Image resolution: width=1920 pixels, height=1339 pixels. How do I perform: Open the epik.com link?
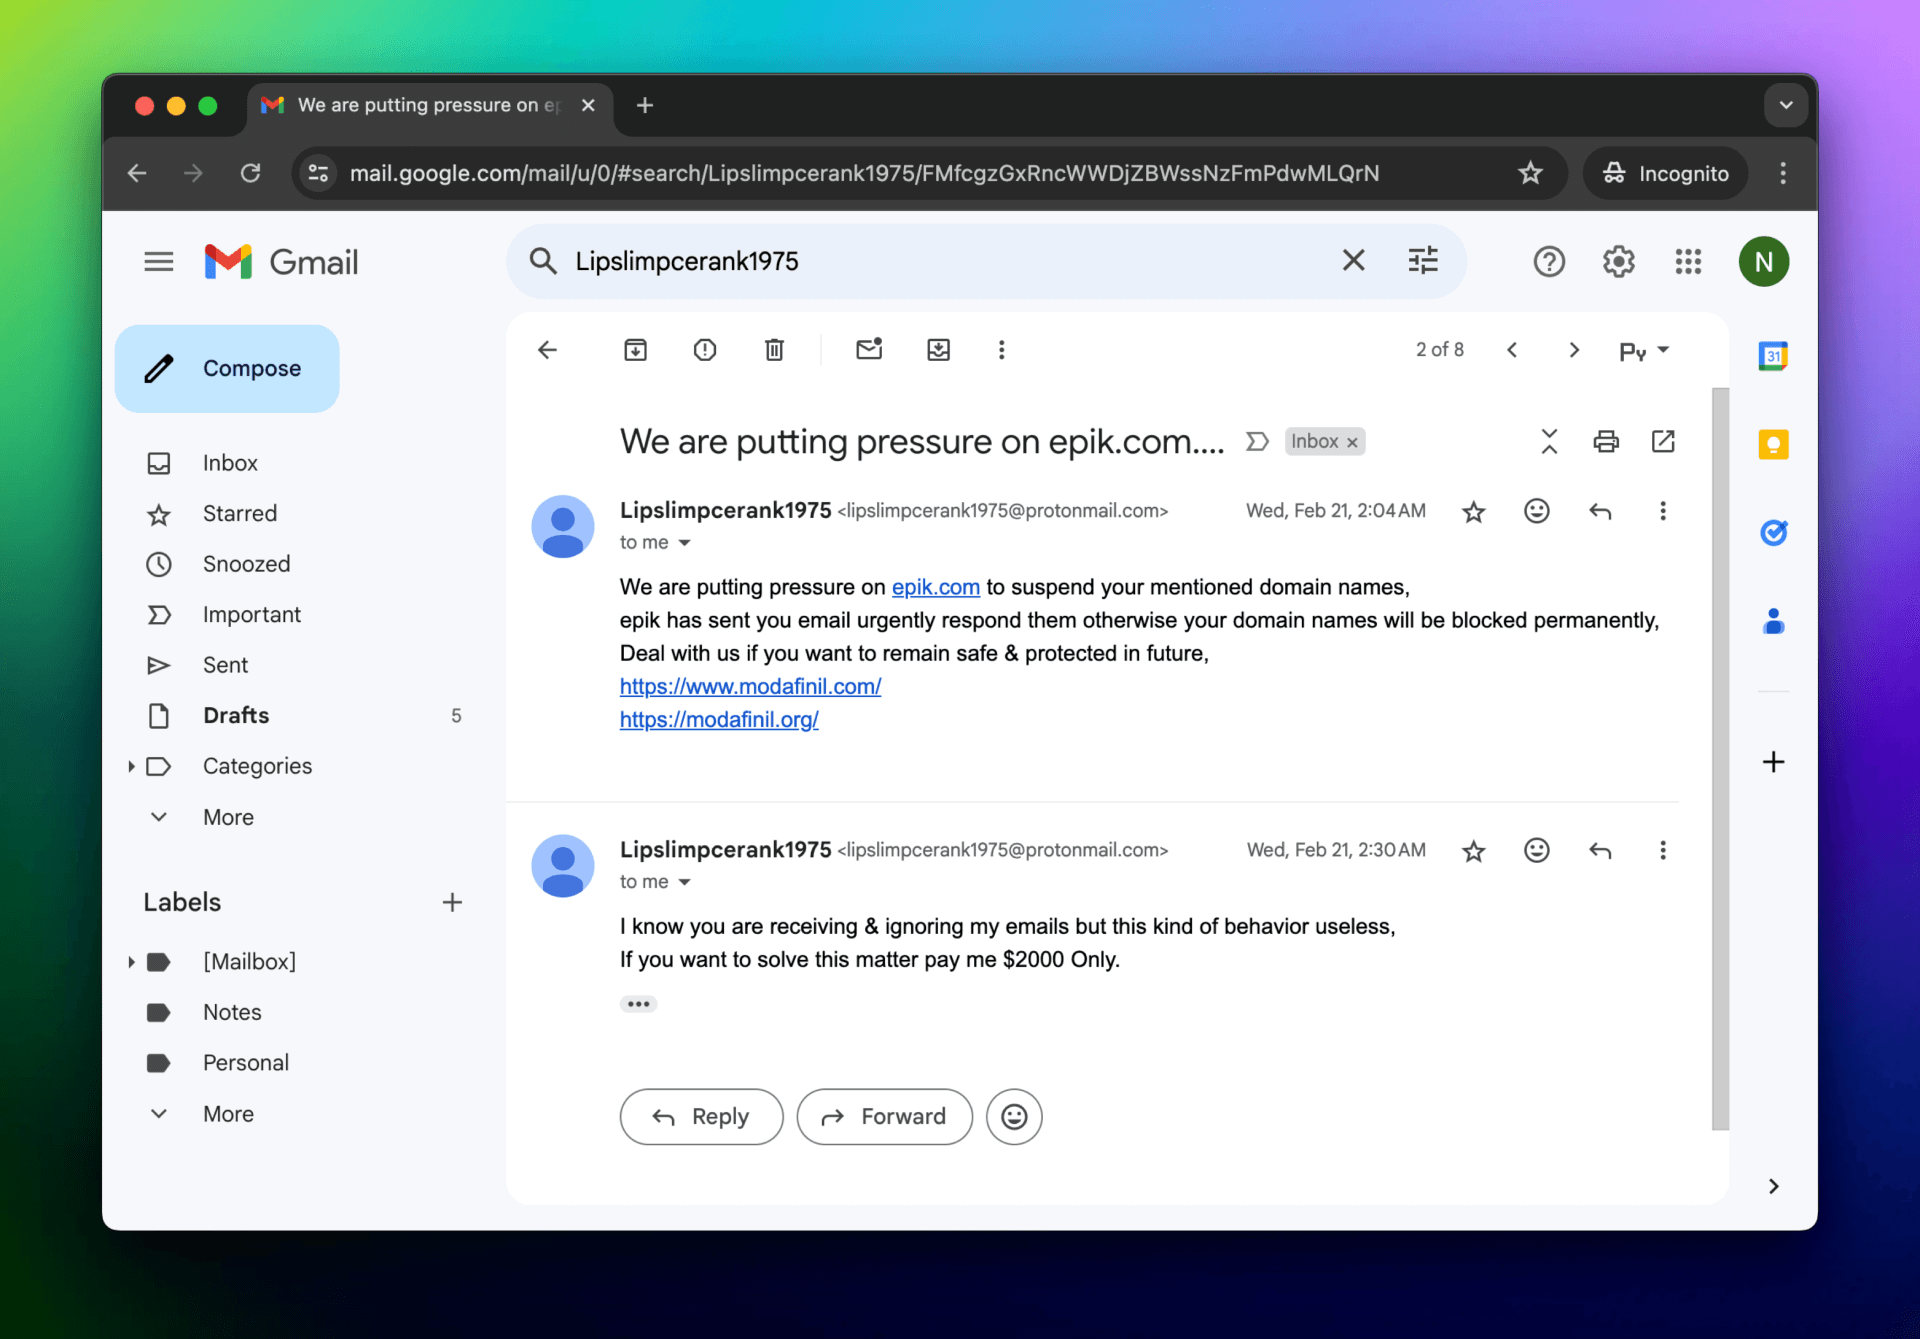[935, 587]
